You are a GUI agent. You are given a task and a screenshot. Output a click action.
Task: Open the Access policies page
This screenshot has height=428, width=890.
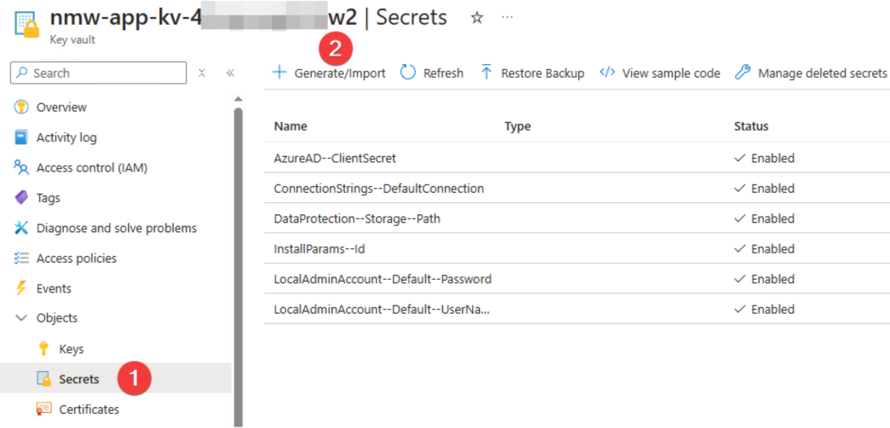pos(77,258)
